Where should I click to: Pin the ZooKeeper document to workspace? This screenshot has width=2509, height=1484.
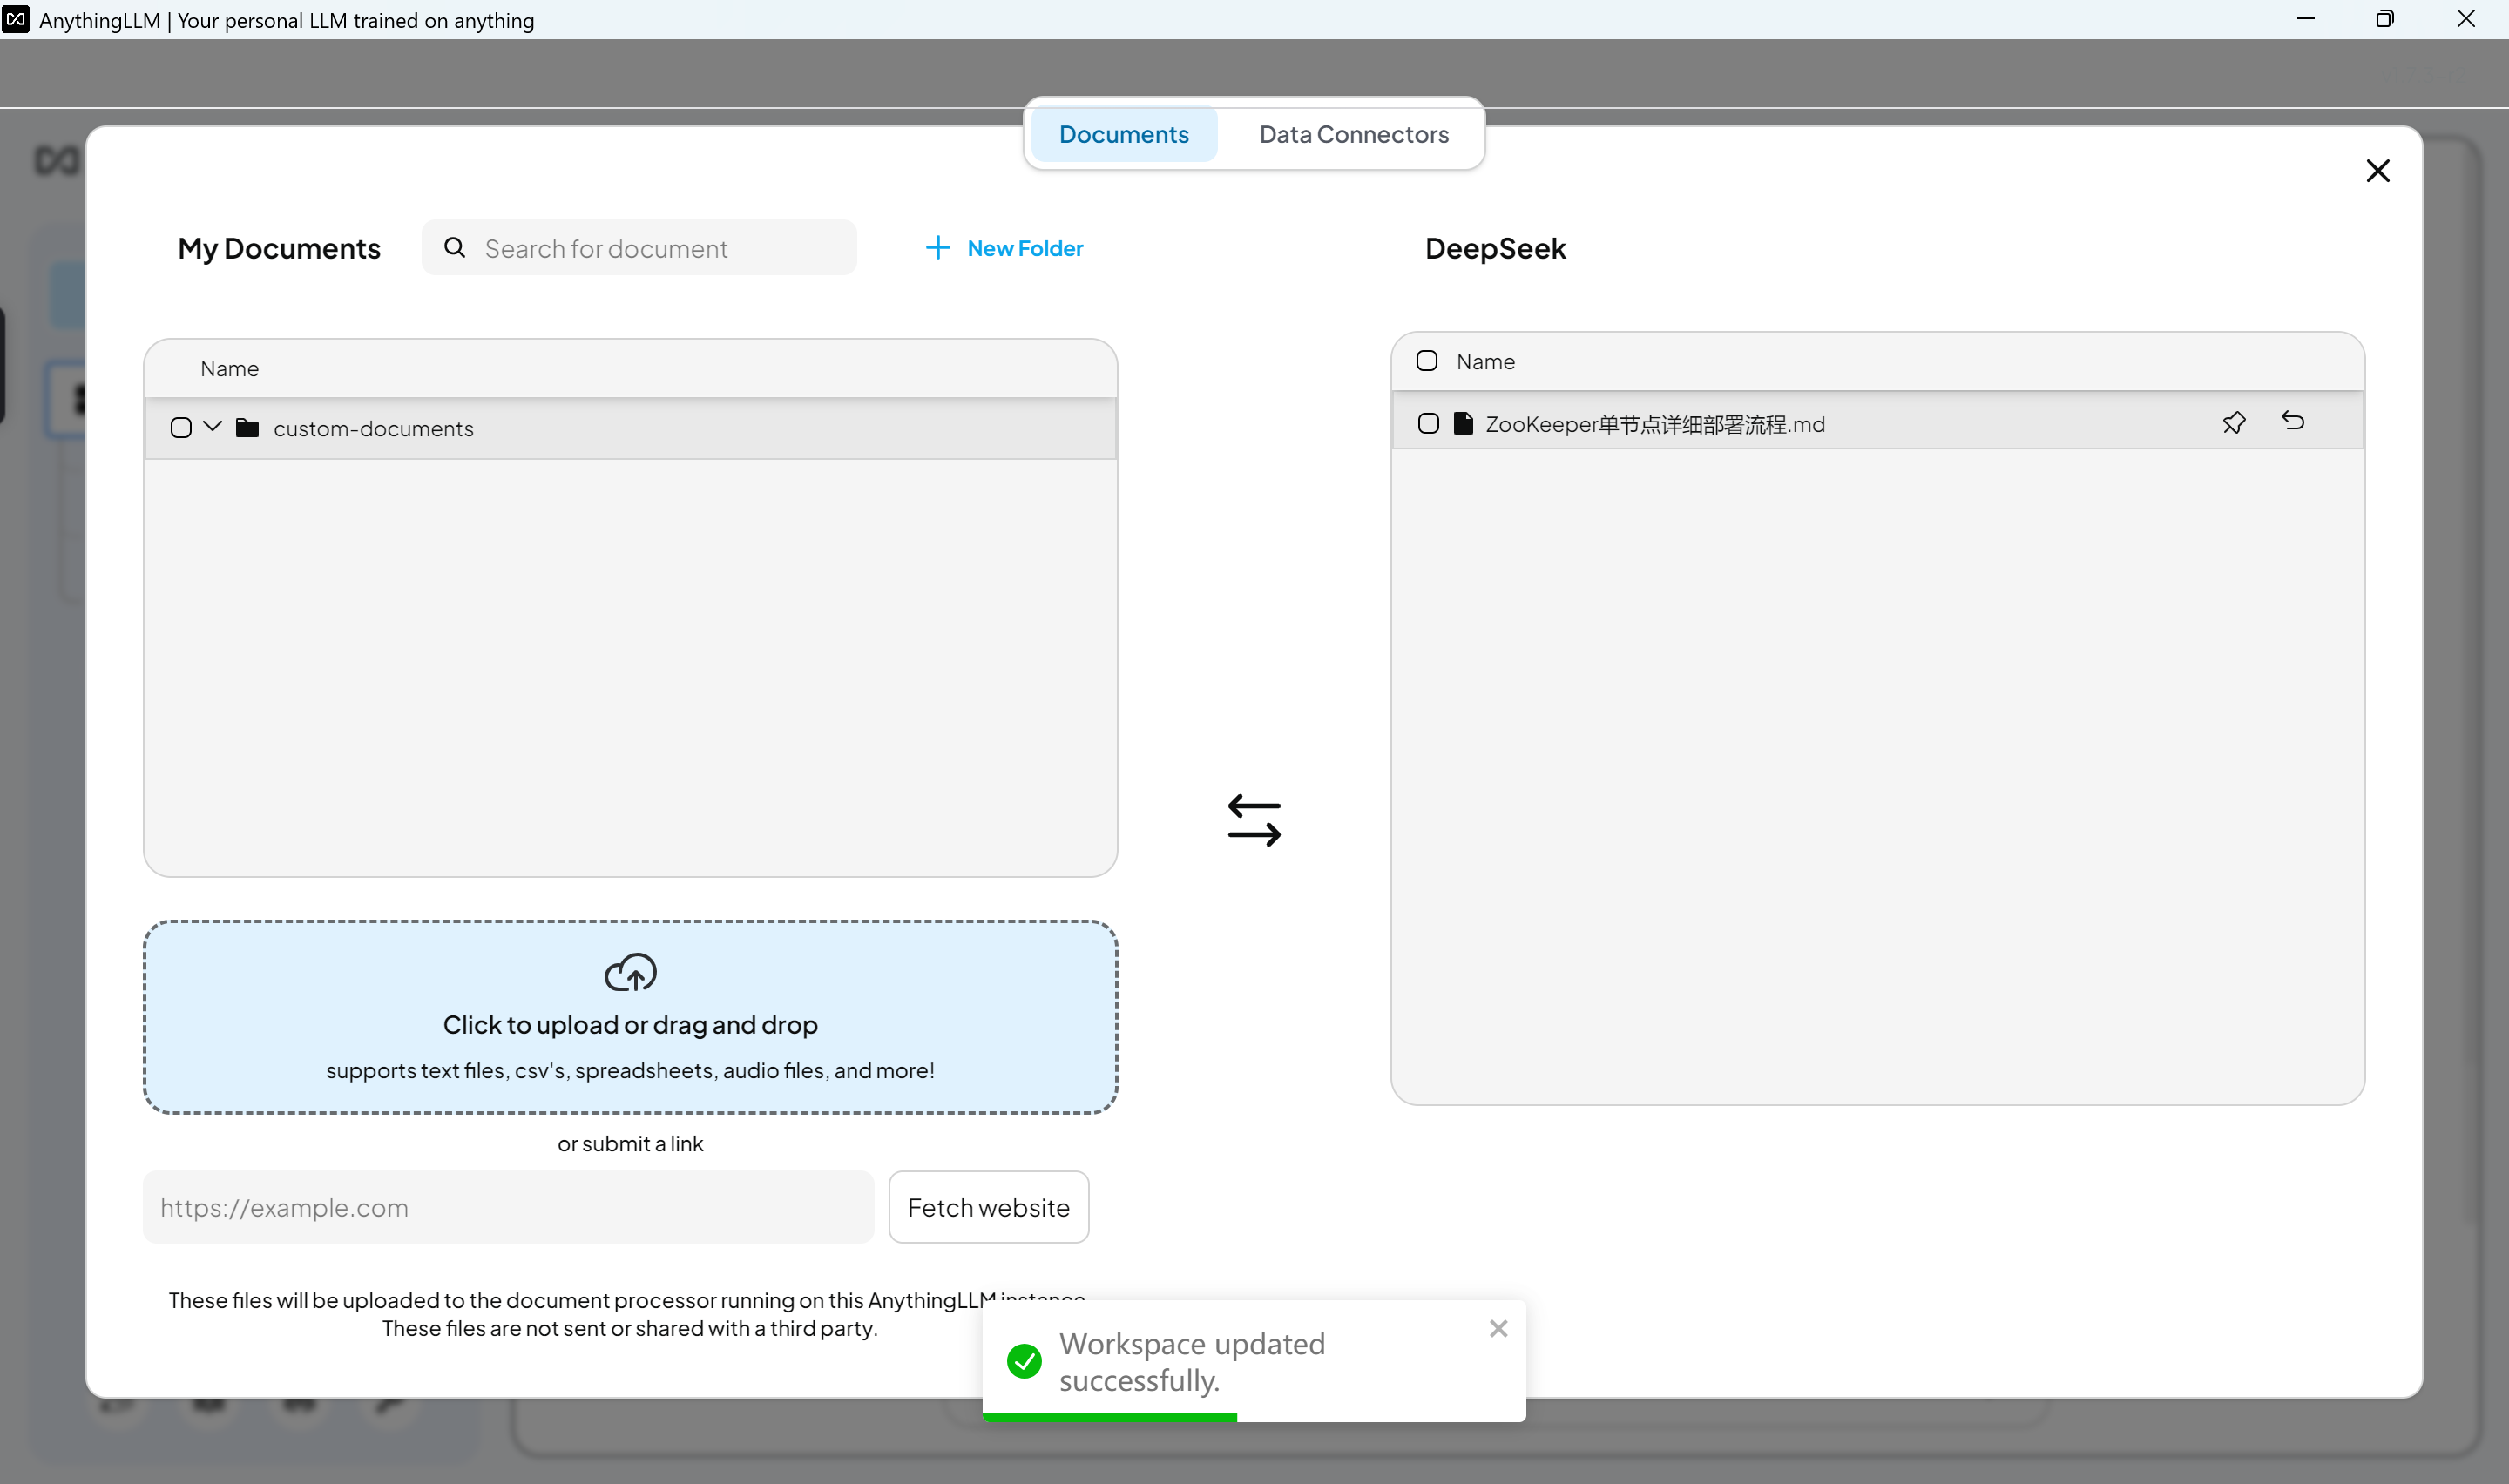coord(2233,423)
